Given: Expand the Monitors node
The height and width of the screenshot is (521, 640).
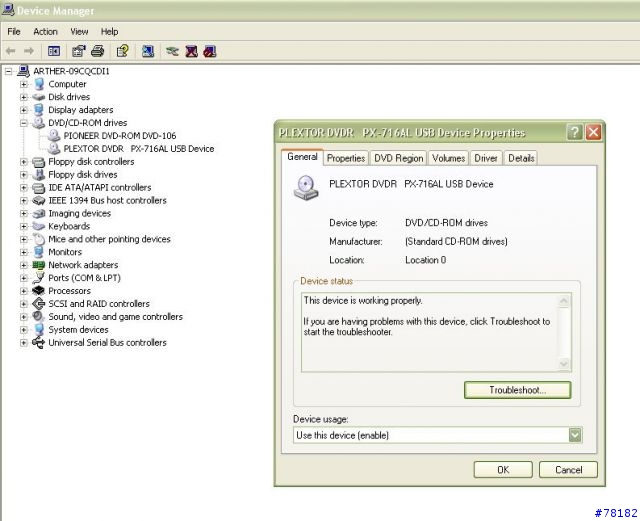Looking at the screenshot, I should (x=24, y=252).
